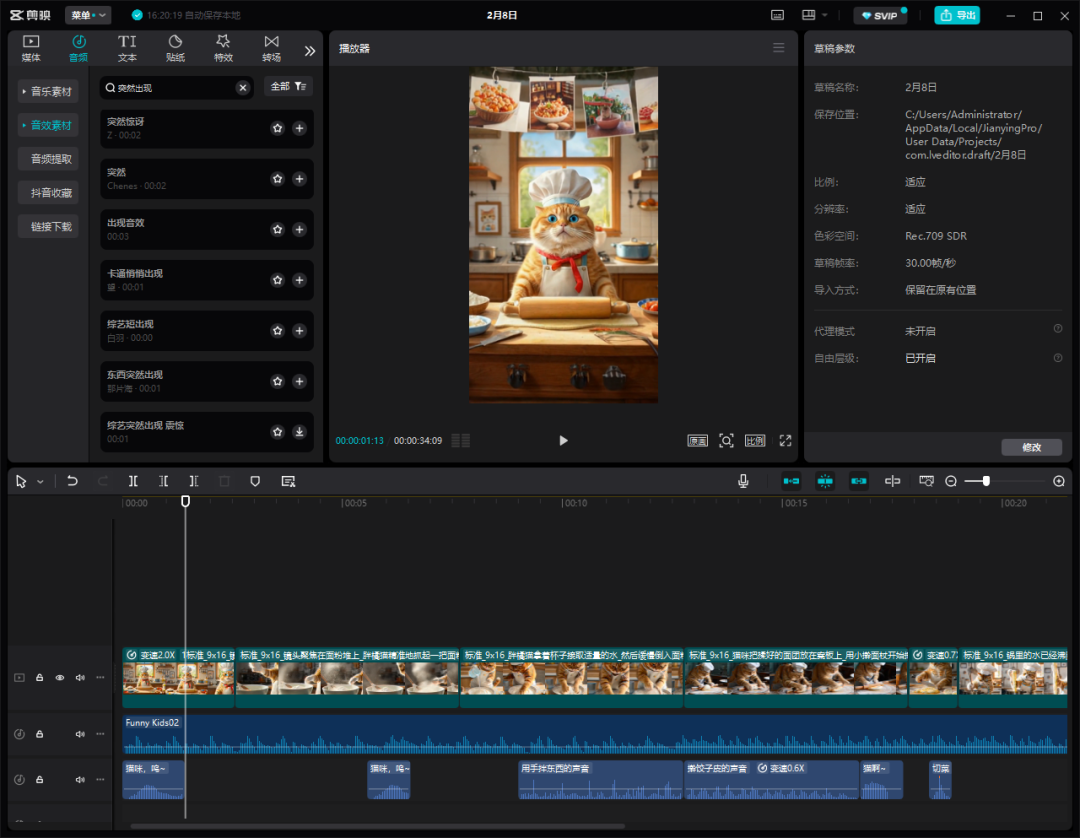1080x838 pixels.
Task: Add 出现音效 to the timeline with plus
Action: coord(299,229)
